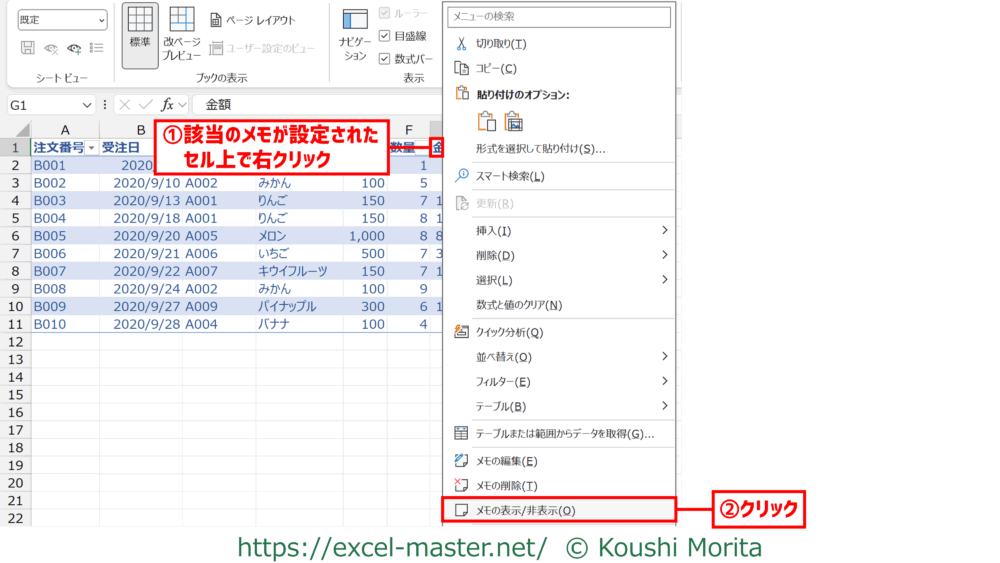
Task: Open the ナビゲーション pane
Action: point(355,36)
